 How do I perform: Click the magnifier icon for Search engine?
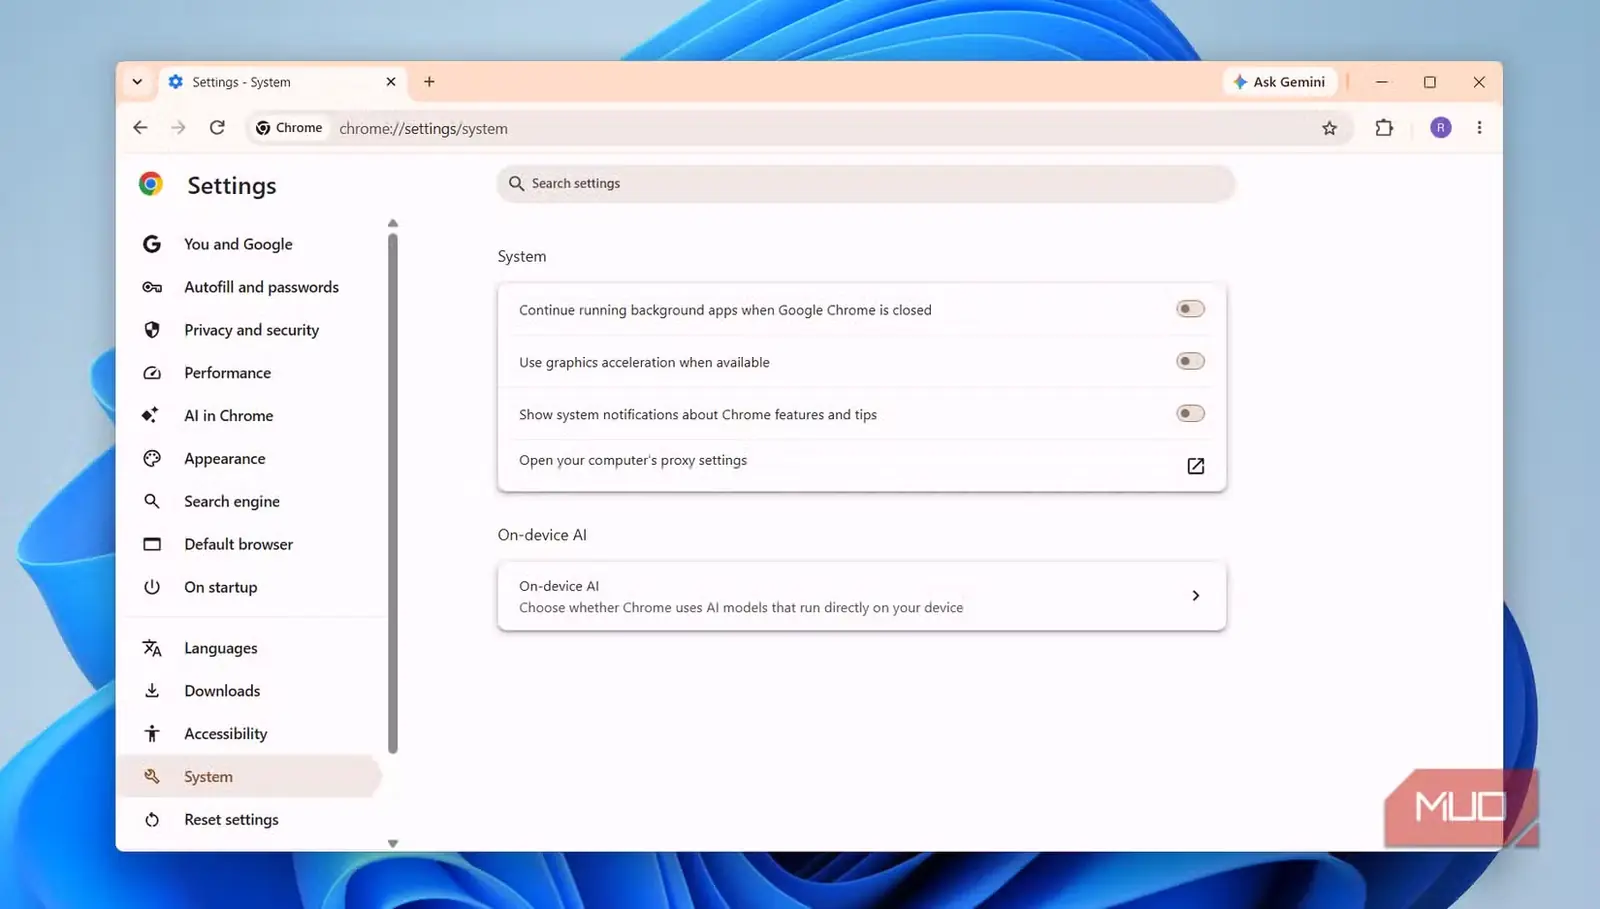click(152, 501)
